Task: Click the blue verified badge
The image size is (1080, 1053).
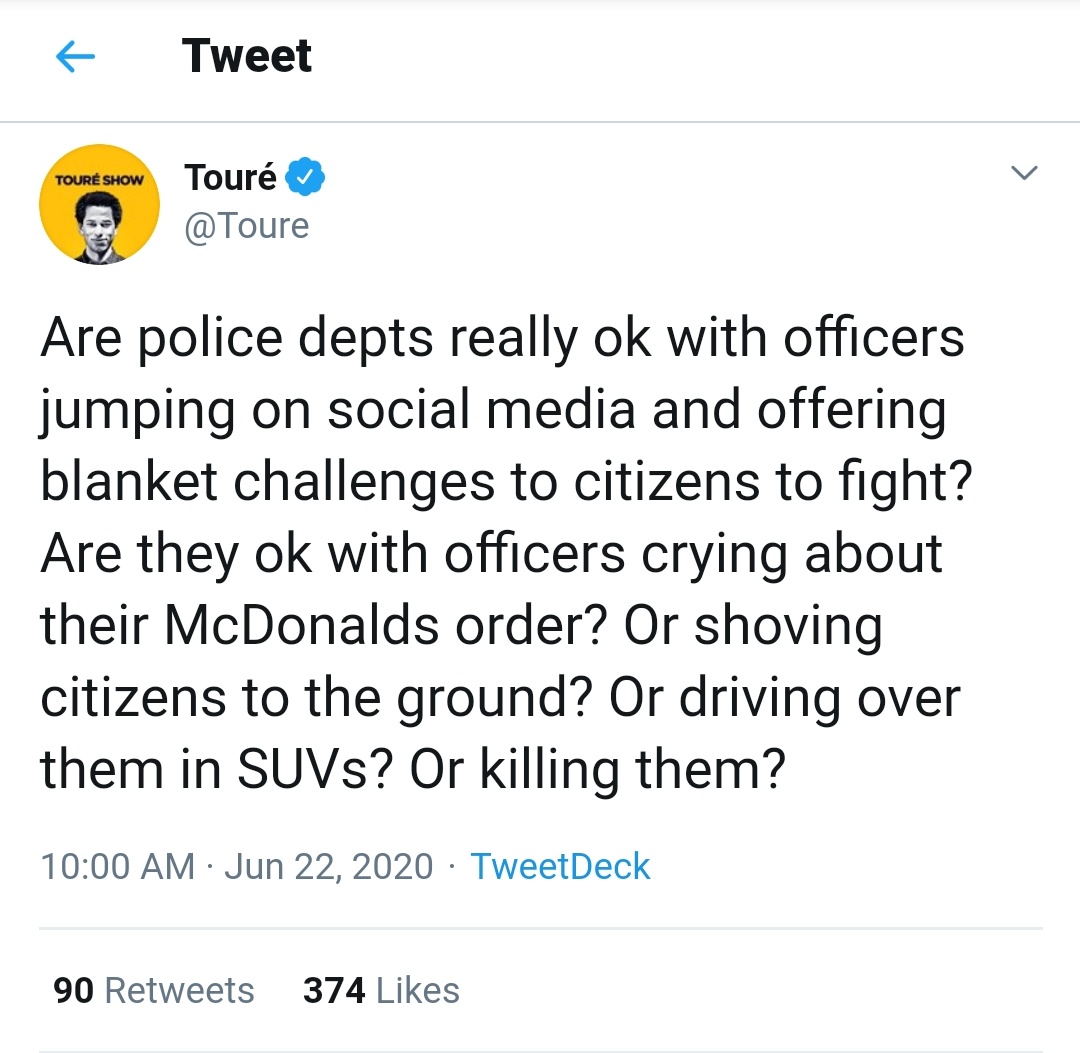Action: click(x=306, y=178)
